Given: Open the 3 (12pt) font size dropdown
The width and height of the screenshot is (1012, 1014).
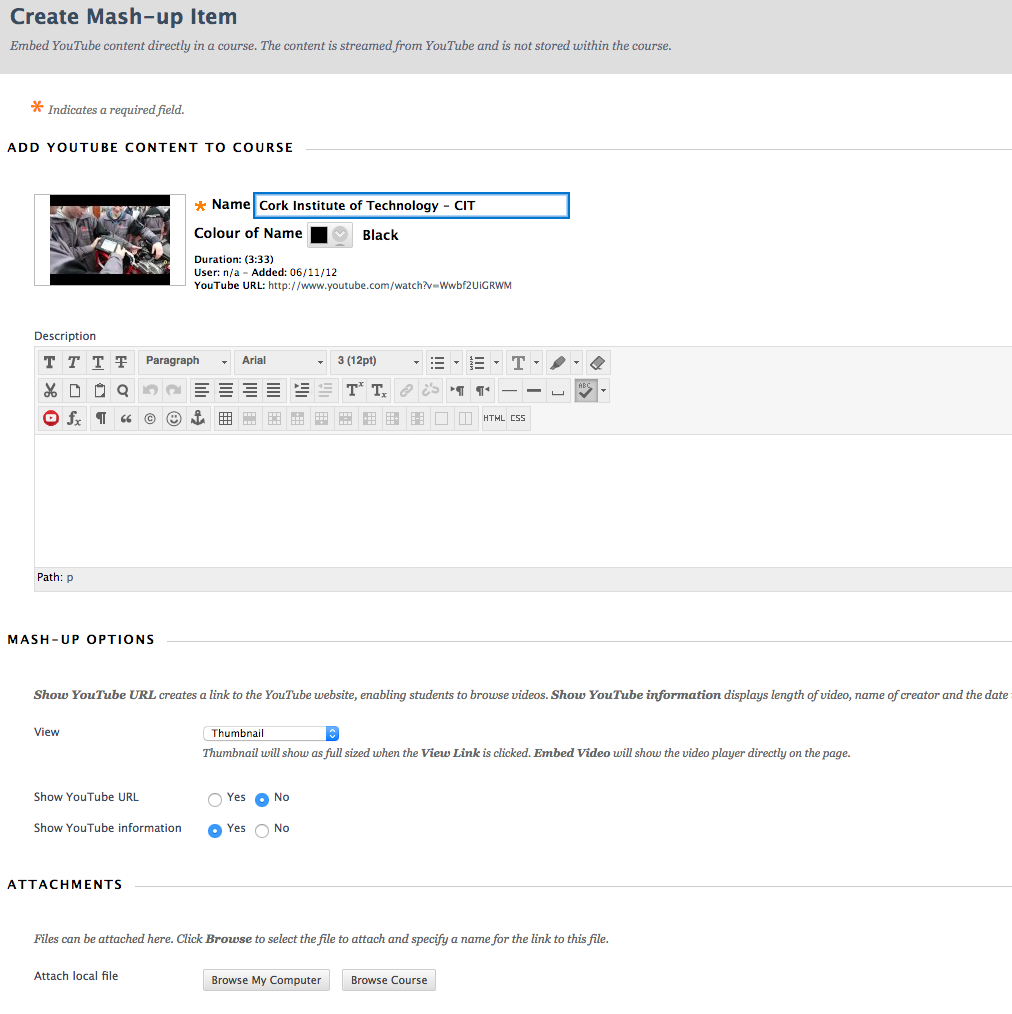Looking at the screenshot, I should 377,361.
